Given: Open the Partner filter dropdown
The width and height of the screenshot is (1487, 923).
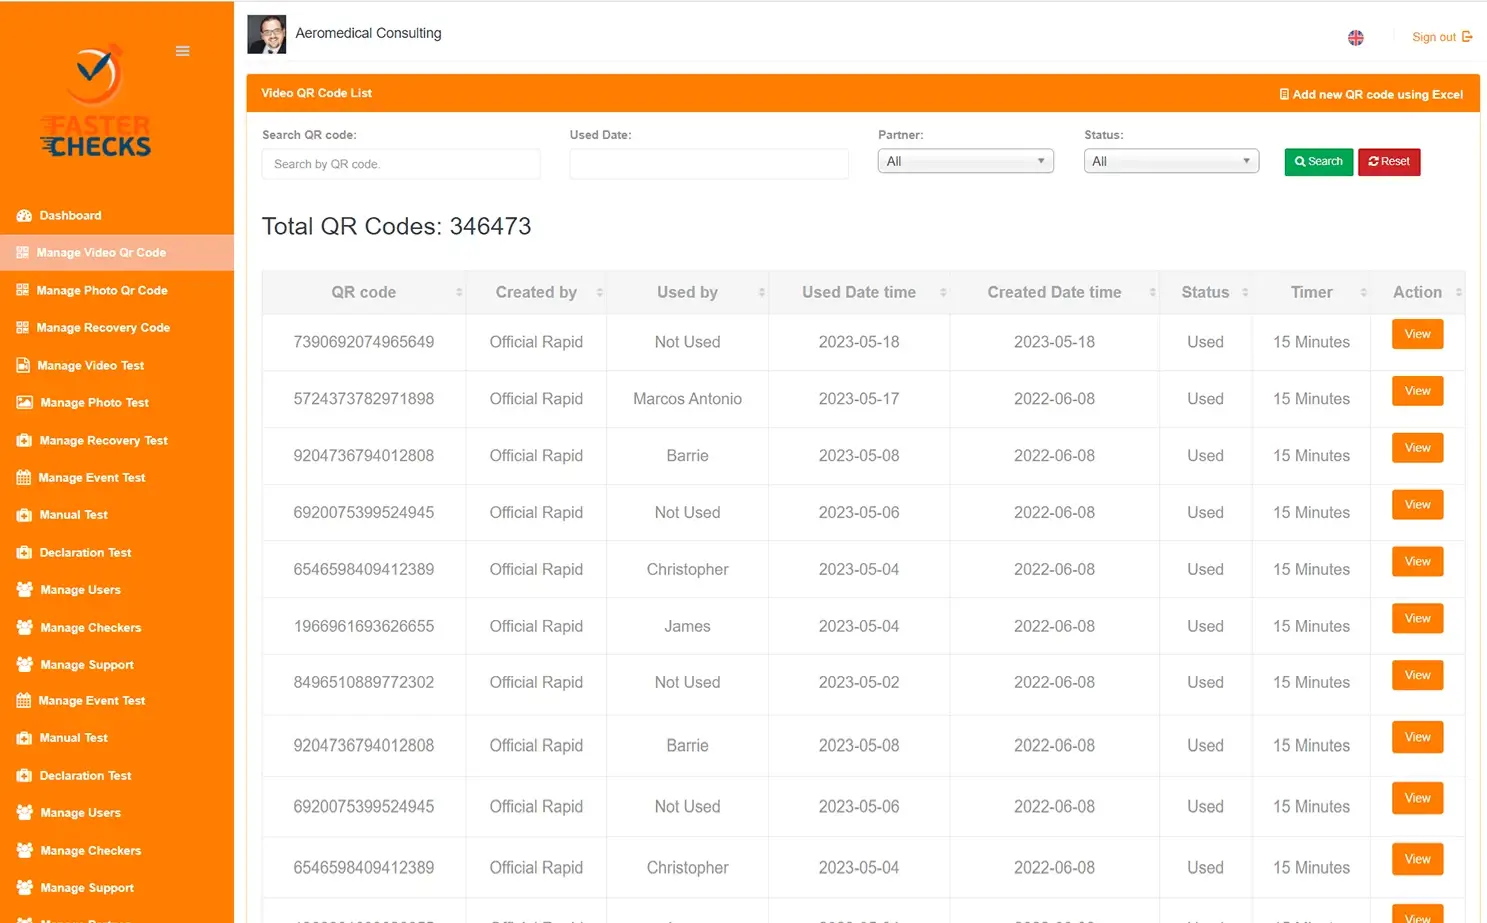Looking at the screenshot, I should point(965,160).
